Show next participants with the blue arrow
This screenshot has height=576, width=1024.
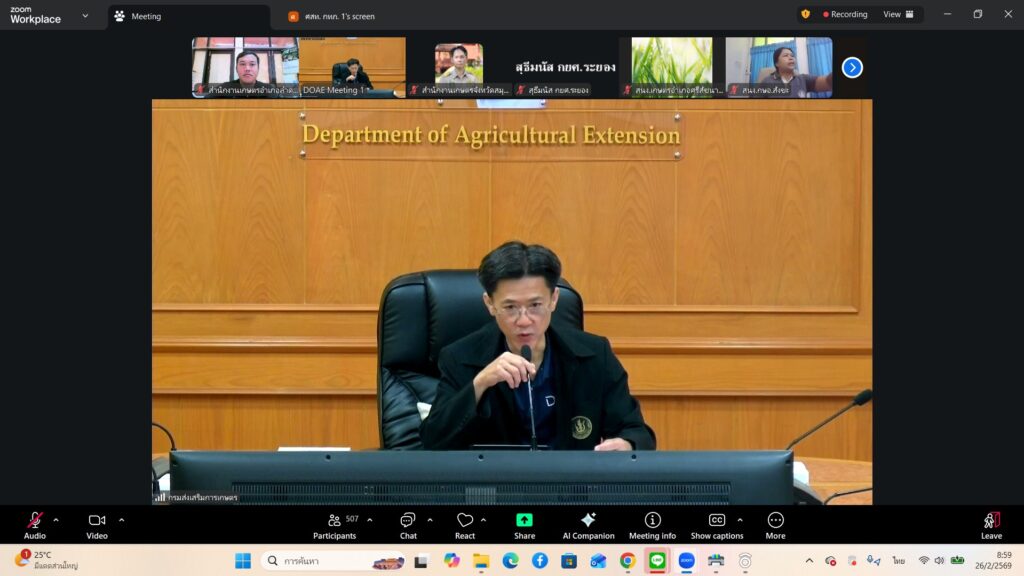pos(852,67)
